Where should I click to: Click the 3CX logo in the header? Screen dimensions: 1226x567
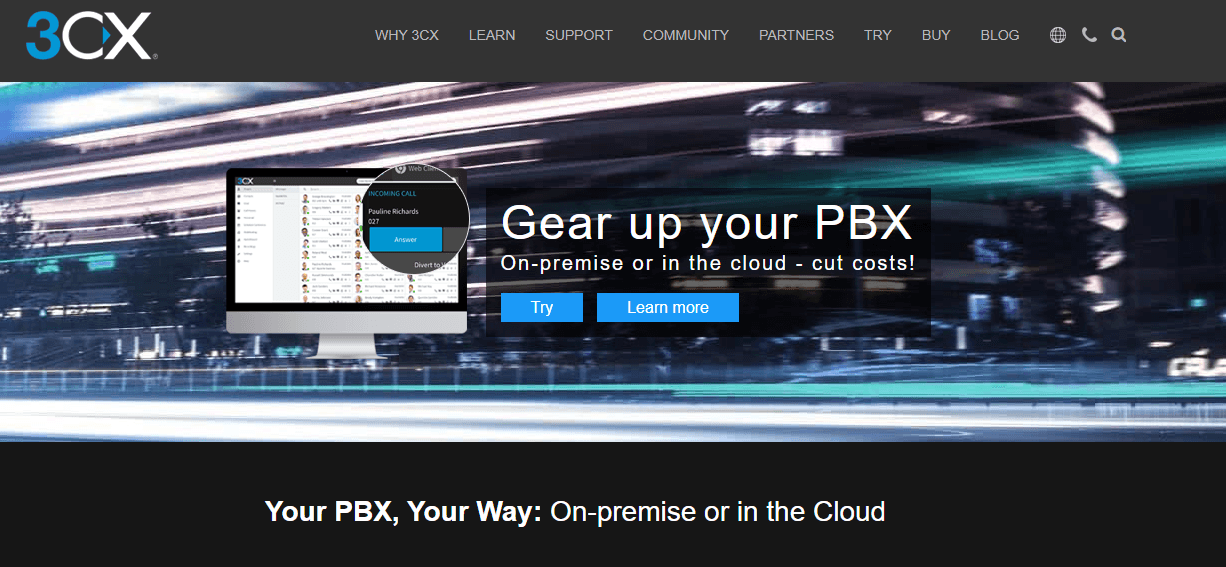(x=91, y=36)
